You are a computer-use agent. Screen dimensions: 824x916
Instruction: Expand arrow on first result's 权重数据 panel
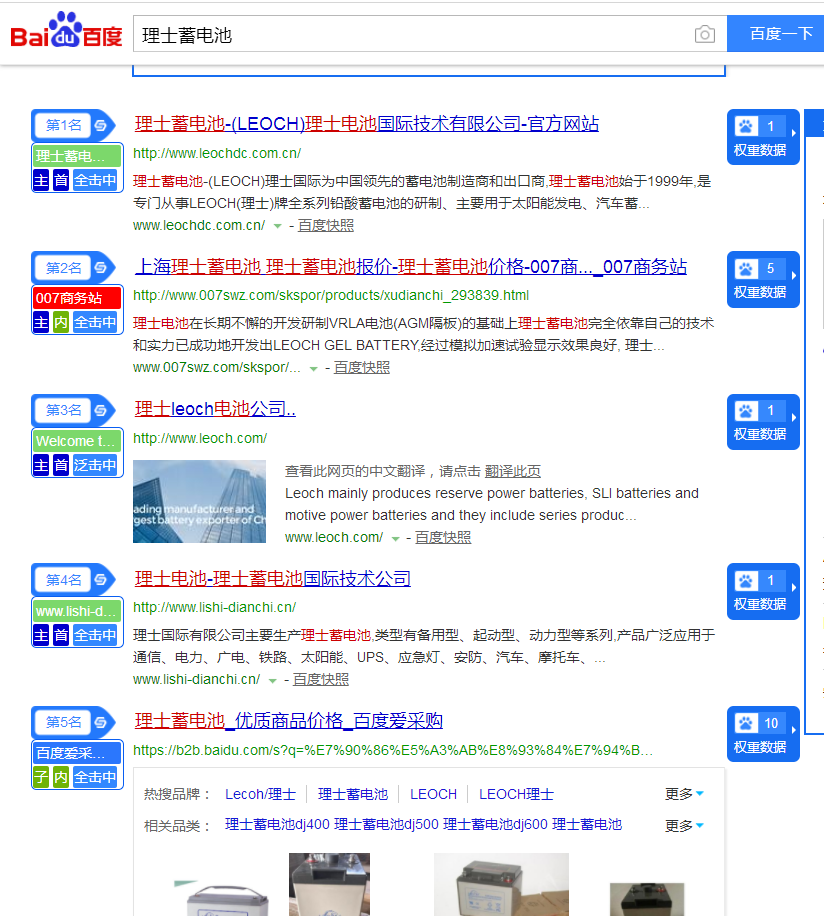click(x=794, y=133)
